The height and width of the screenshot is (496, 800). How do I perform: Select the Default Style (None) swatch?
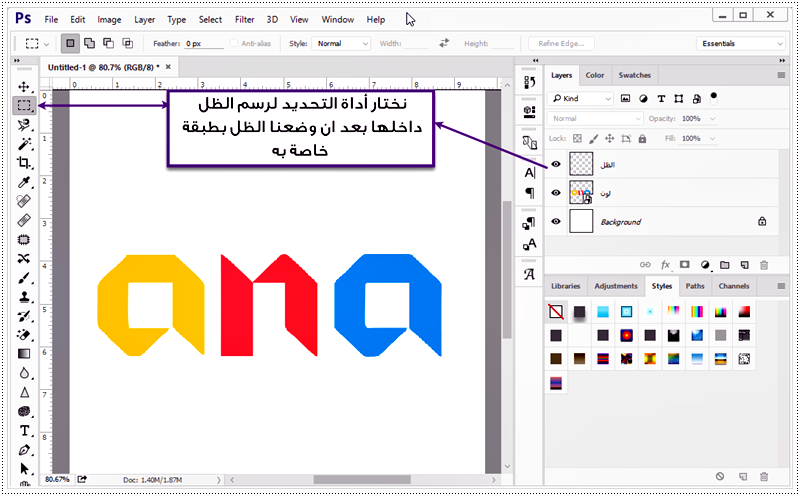pos(556,311)
